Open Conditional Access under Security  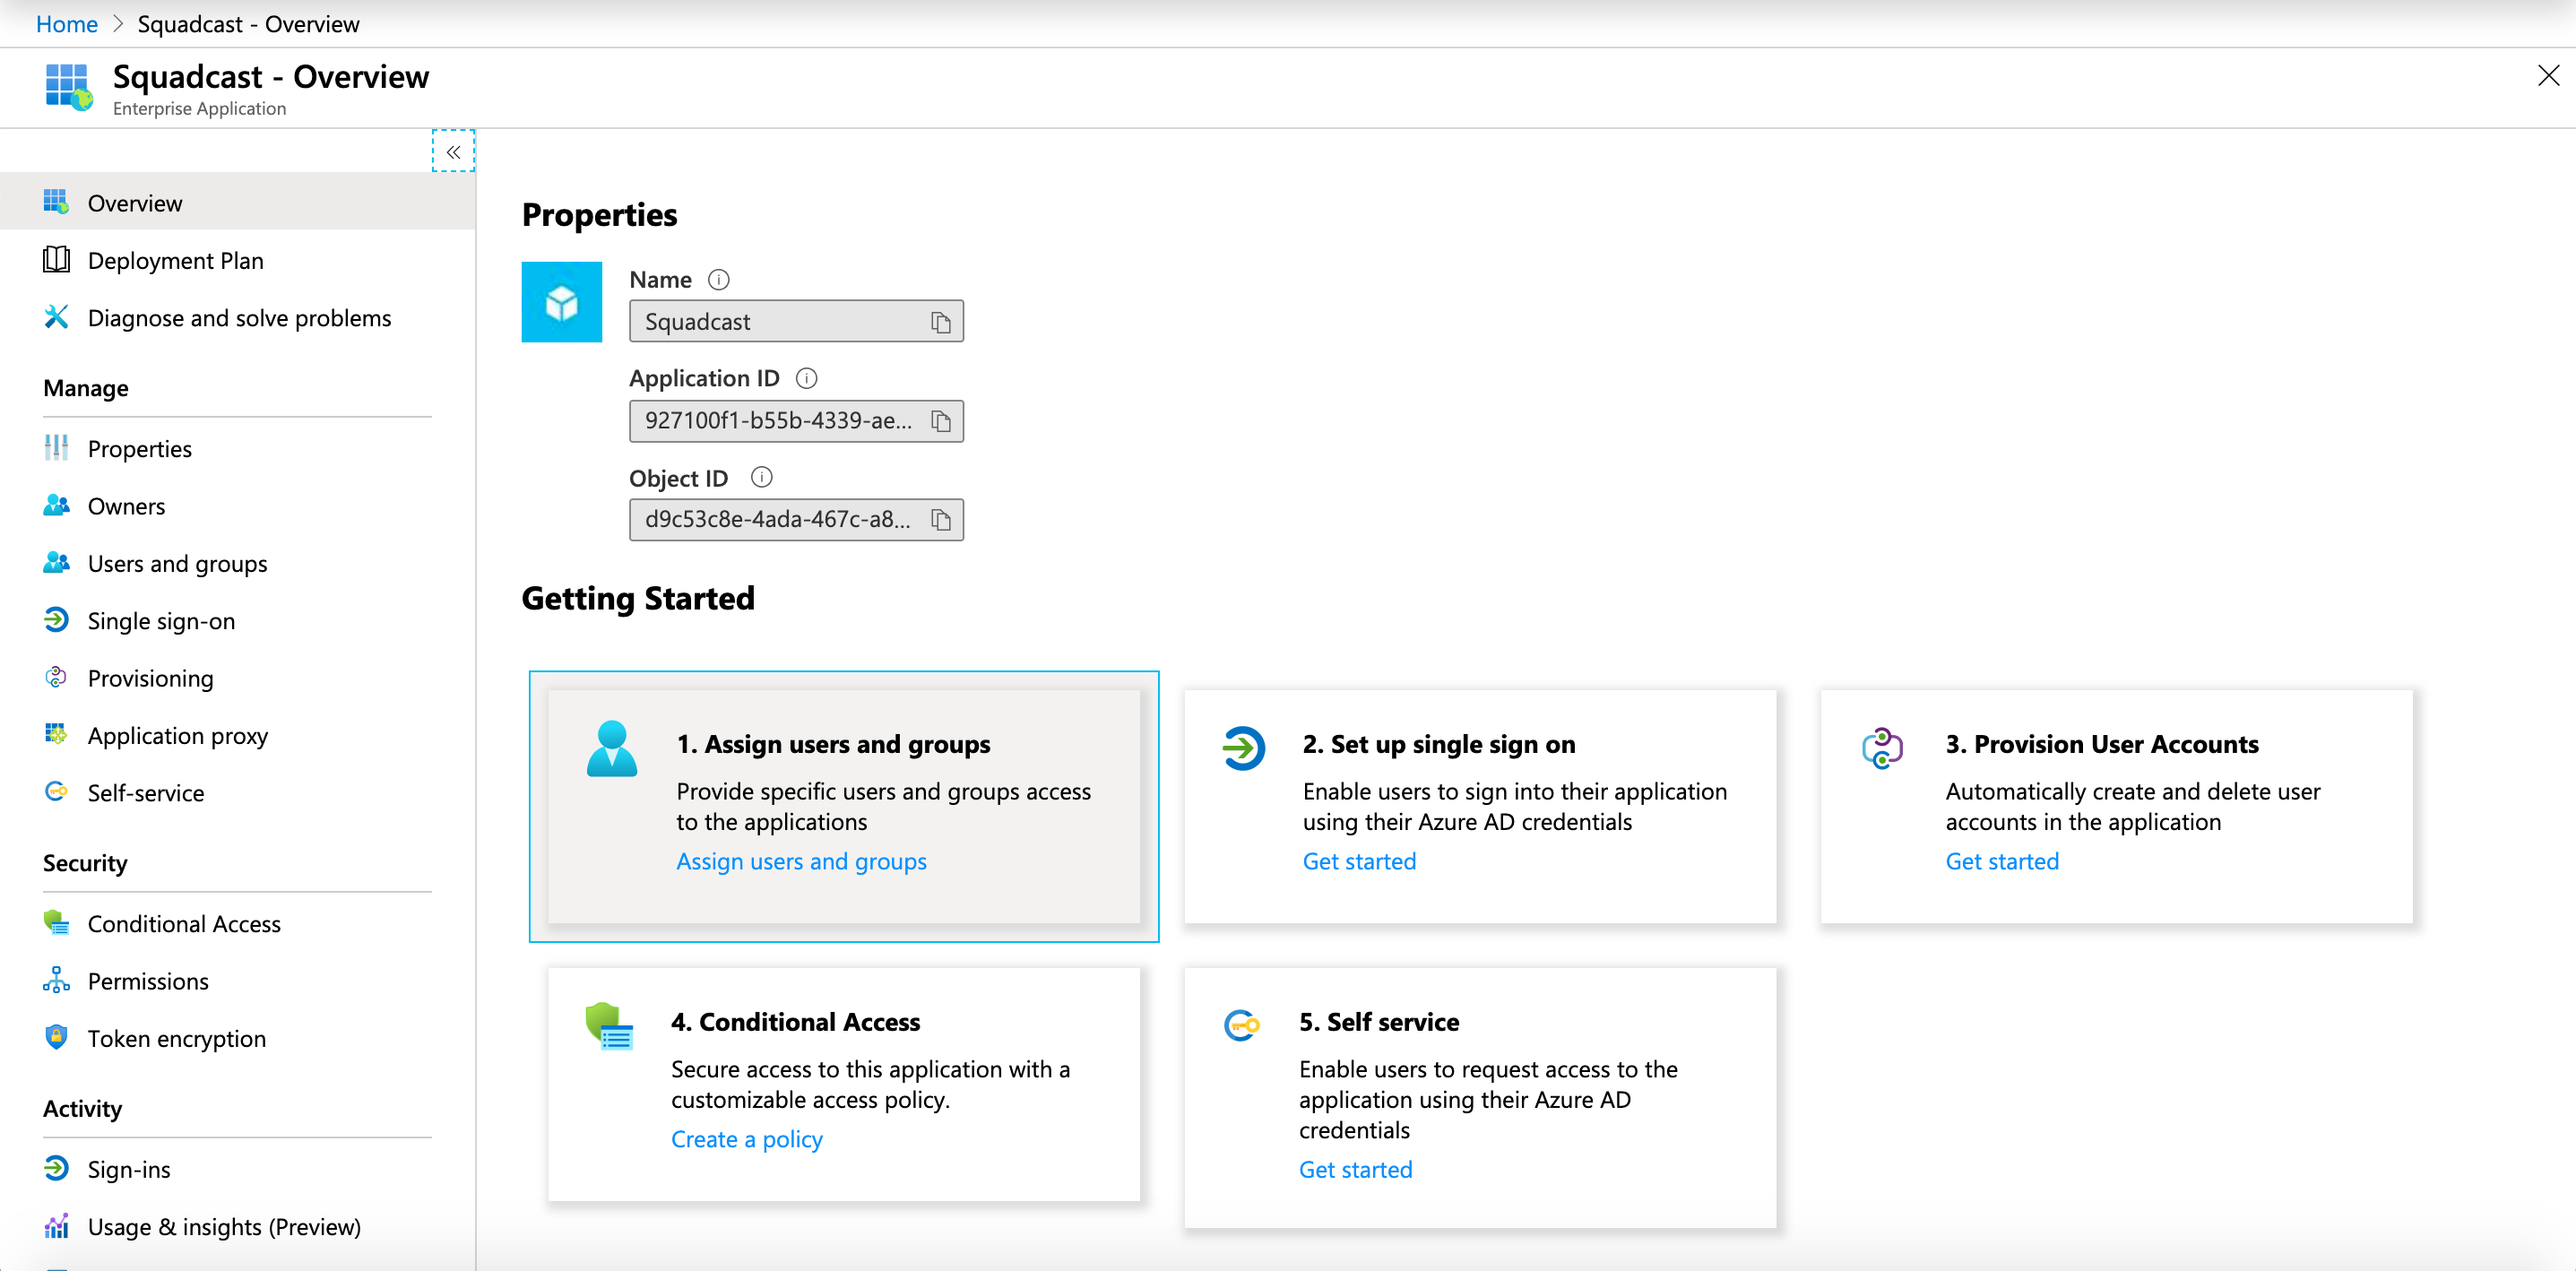coord(184,924)
